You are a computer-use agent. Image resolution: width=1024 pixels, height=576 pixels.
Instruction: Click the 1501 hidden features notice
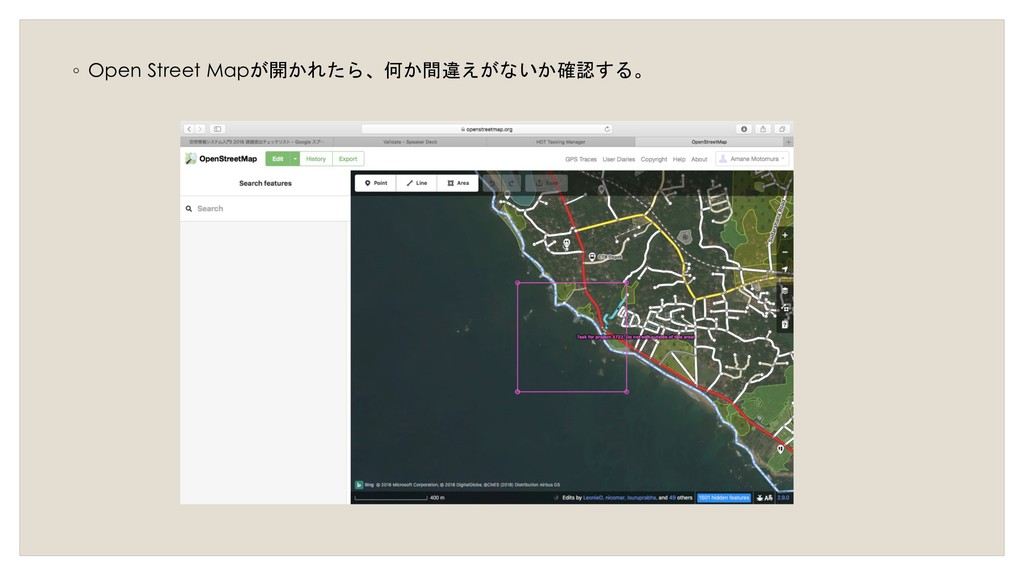723,497
